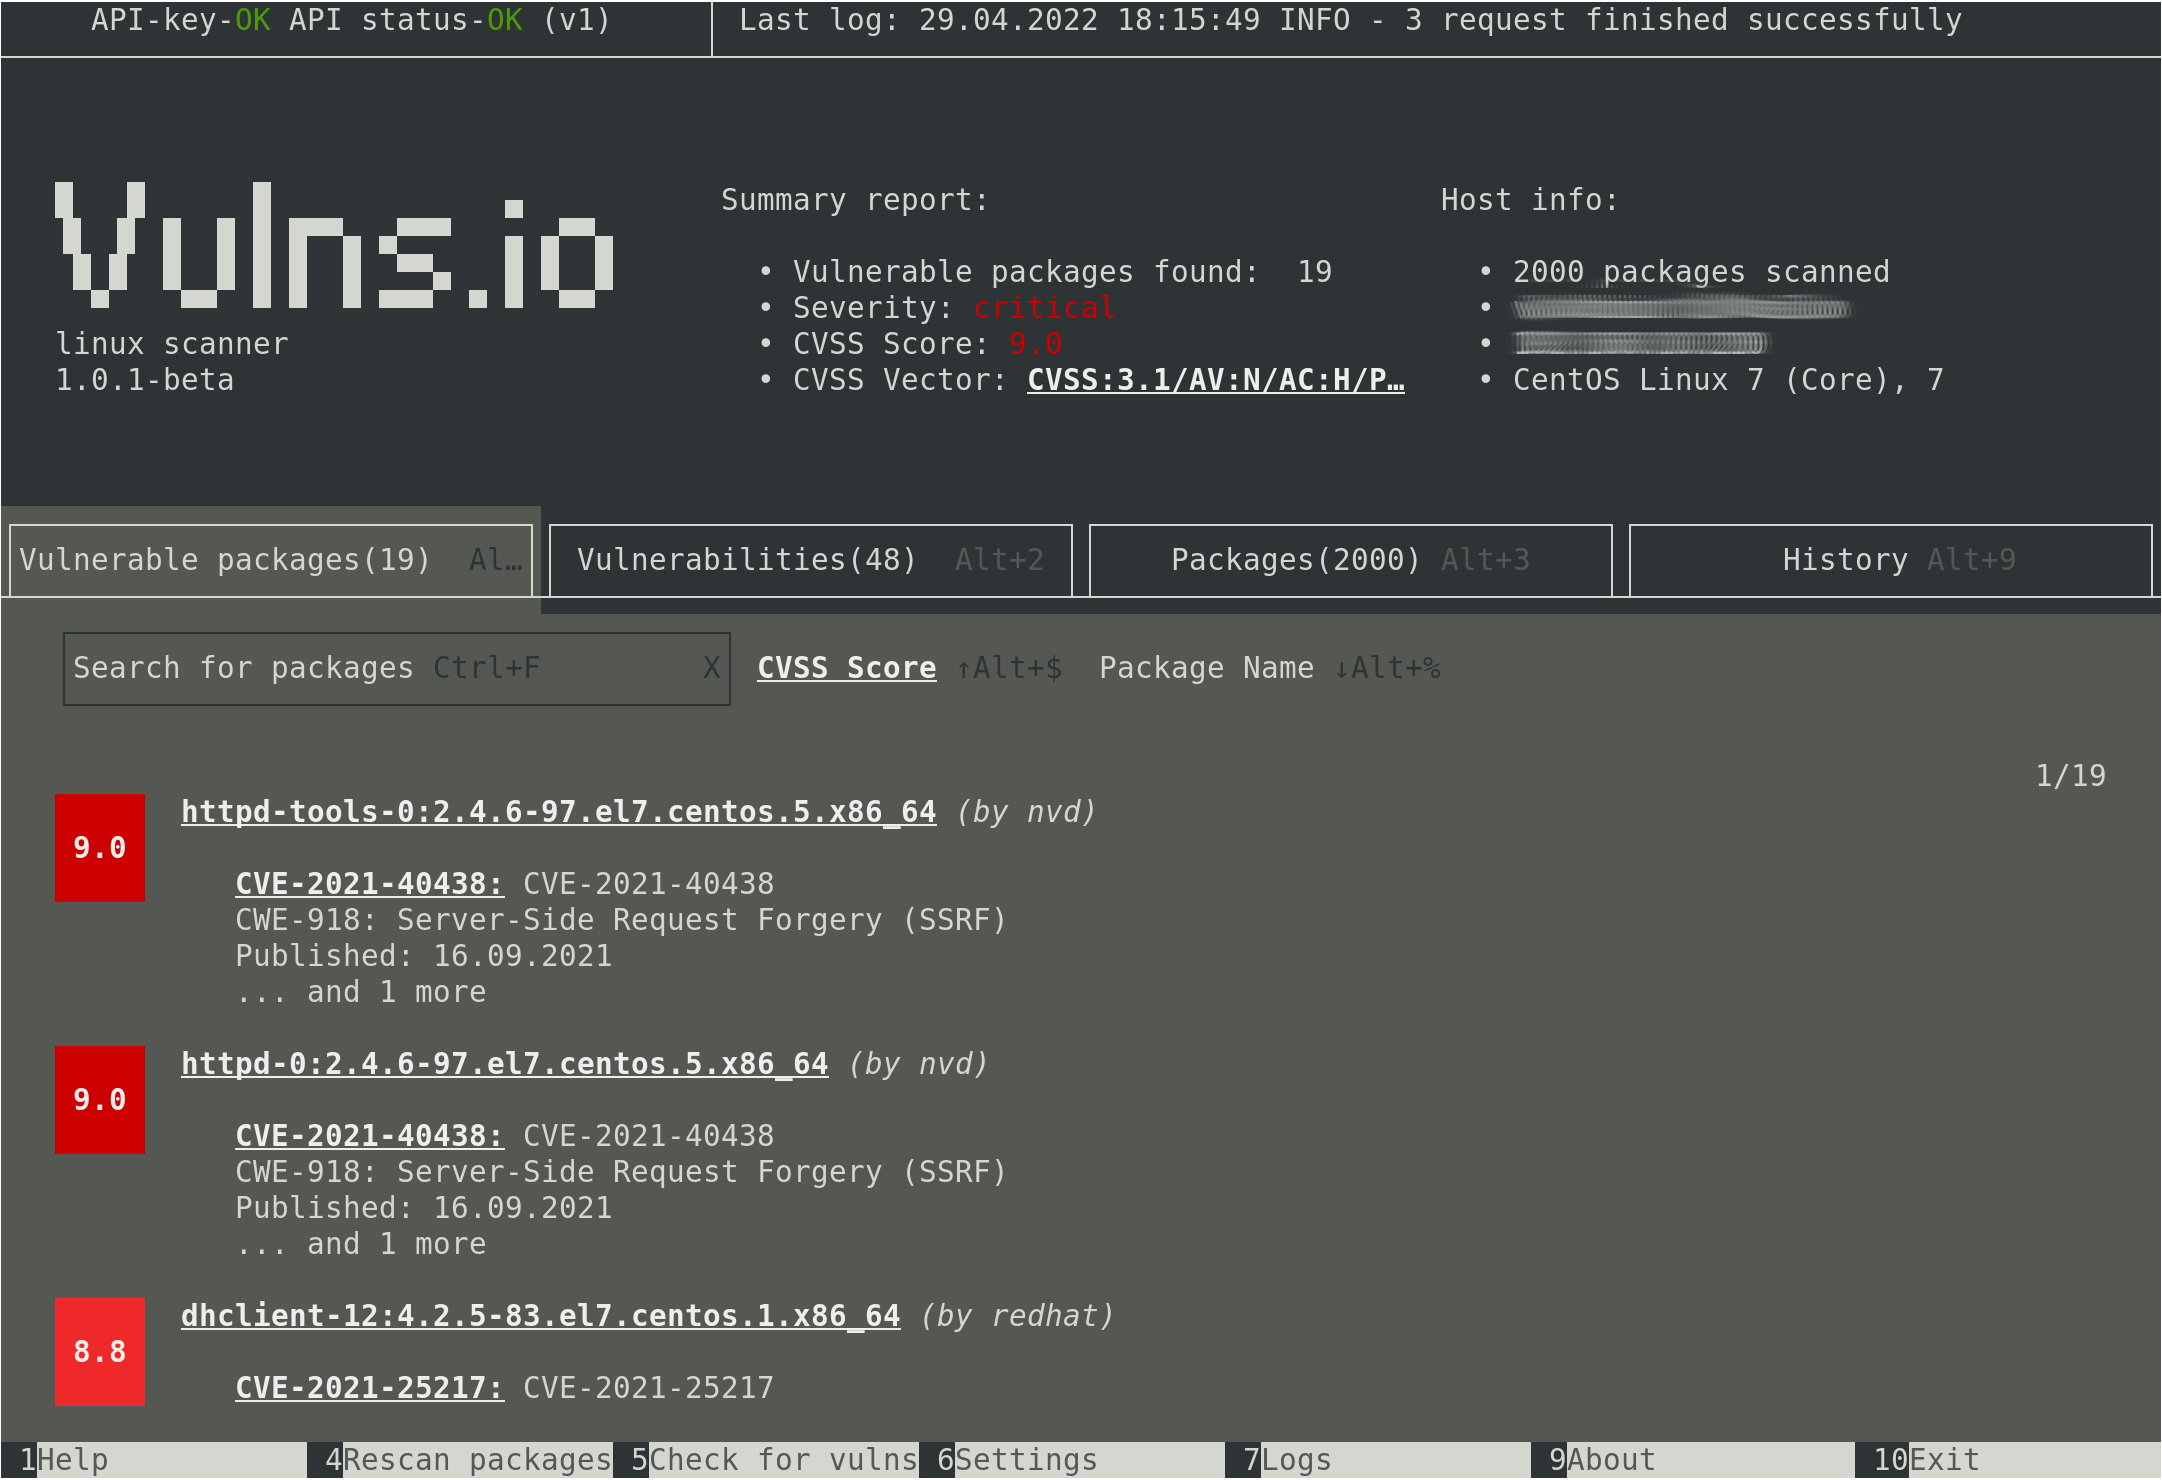
Task: Open the dhclient-12:4.2.5-83 package link
Action: [x=541, y=1316]
